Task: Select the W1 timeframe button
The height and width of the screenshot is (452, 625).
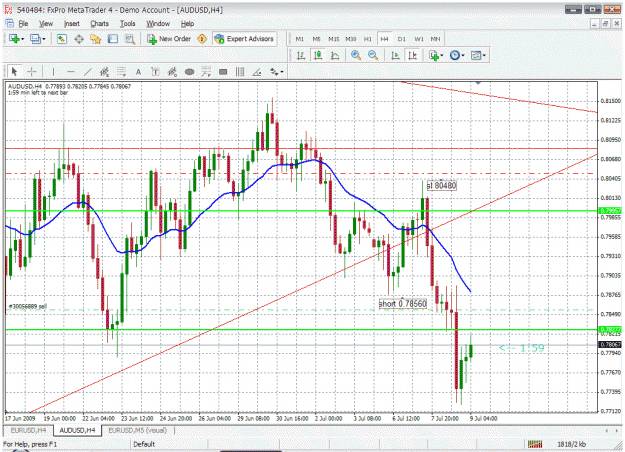Action: (419, 39)
